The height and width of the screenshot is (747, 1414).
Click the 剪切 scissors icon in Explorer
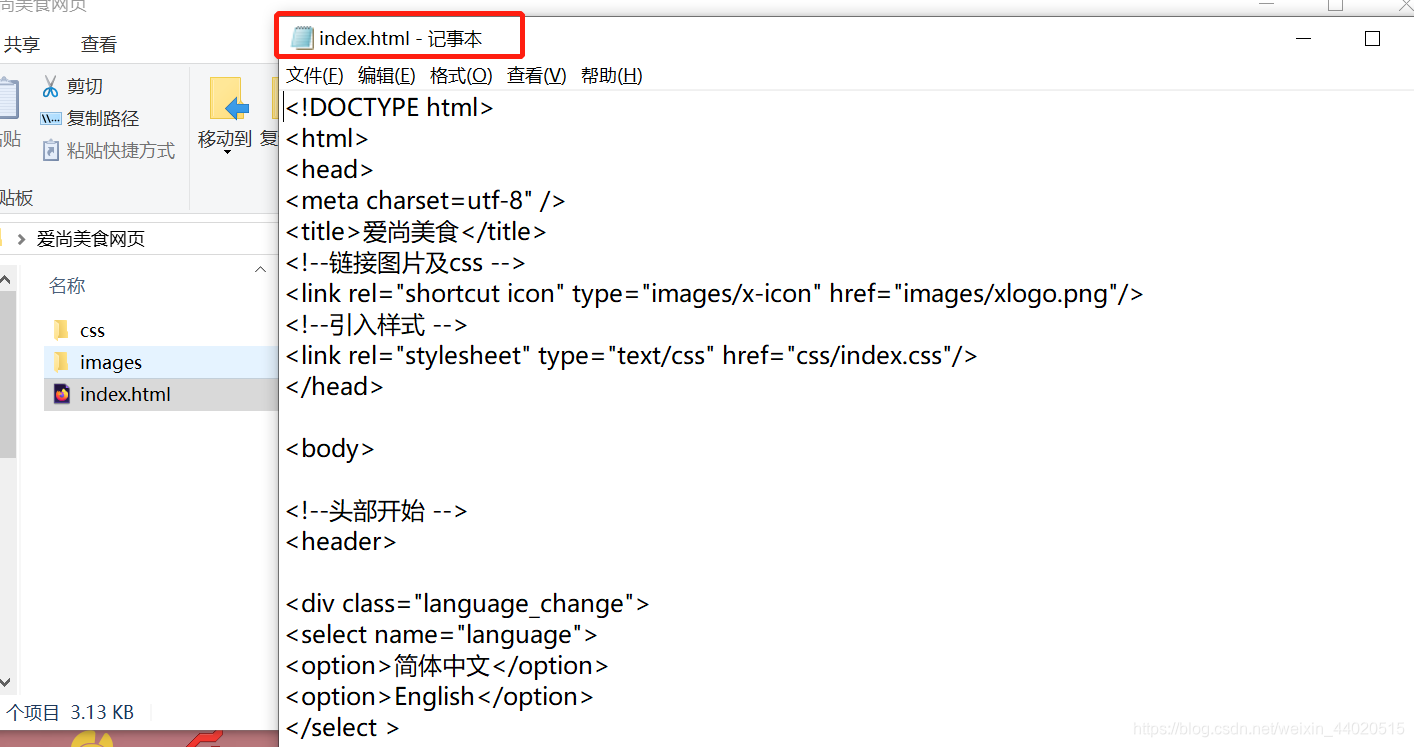[x=50, y=86]
